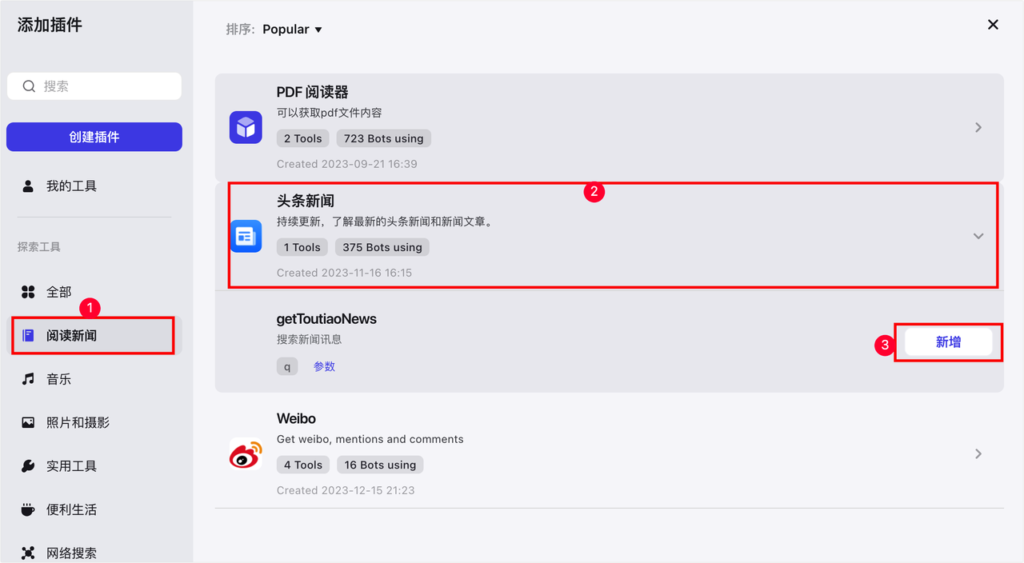The height and width of the screenshot is (563, 1024).
Task: Click the 创建插件 button
Action: point(94,137)
